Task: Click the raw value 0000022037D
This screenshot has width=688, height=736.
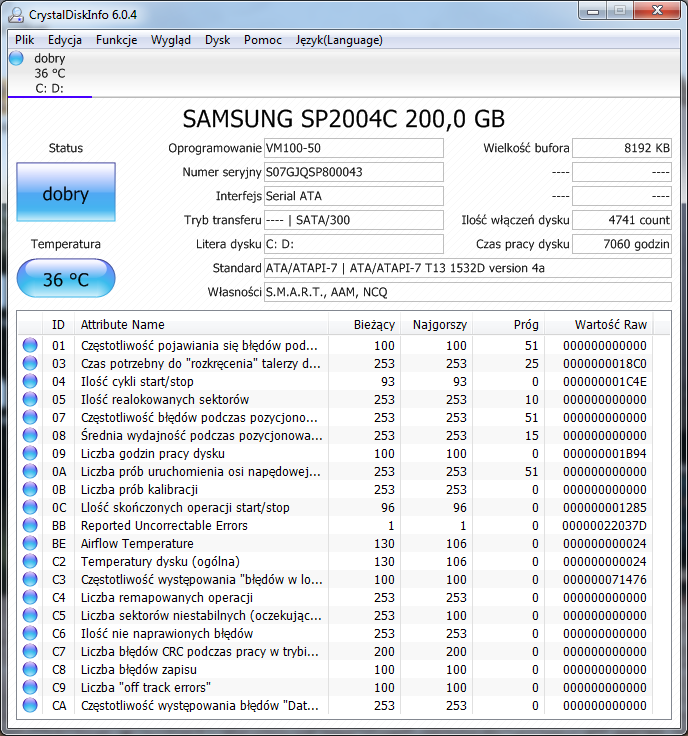Action: tap(604, 525)
